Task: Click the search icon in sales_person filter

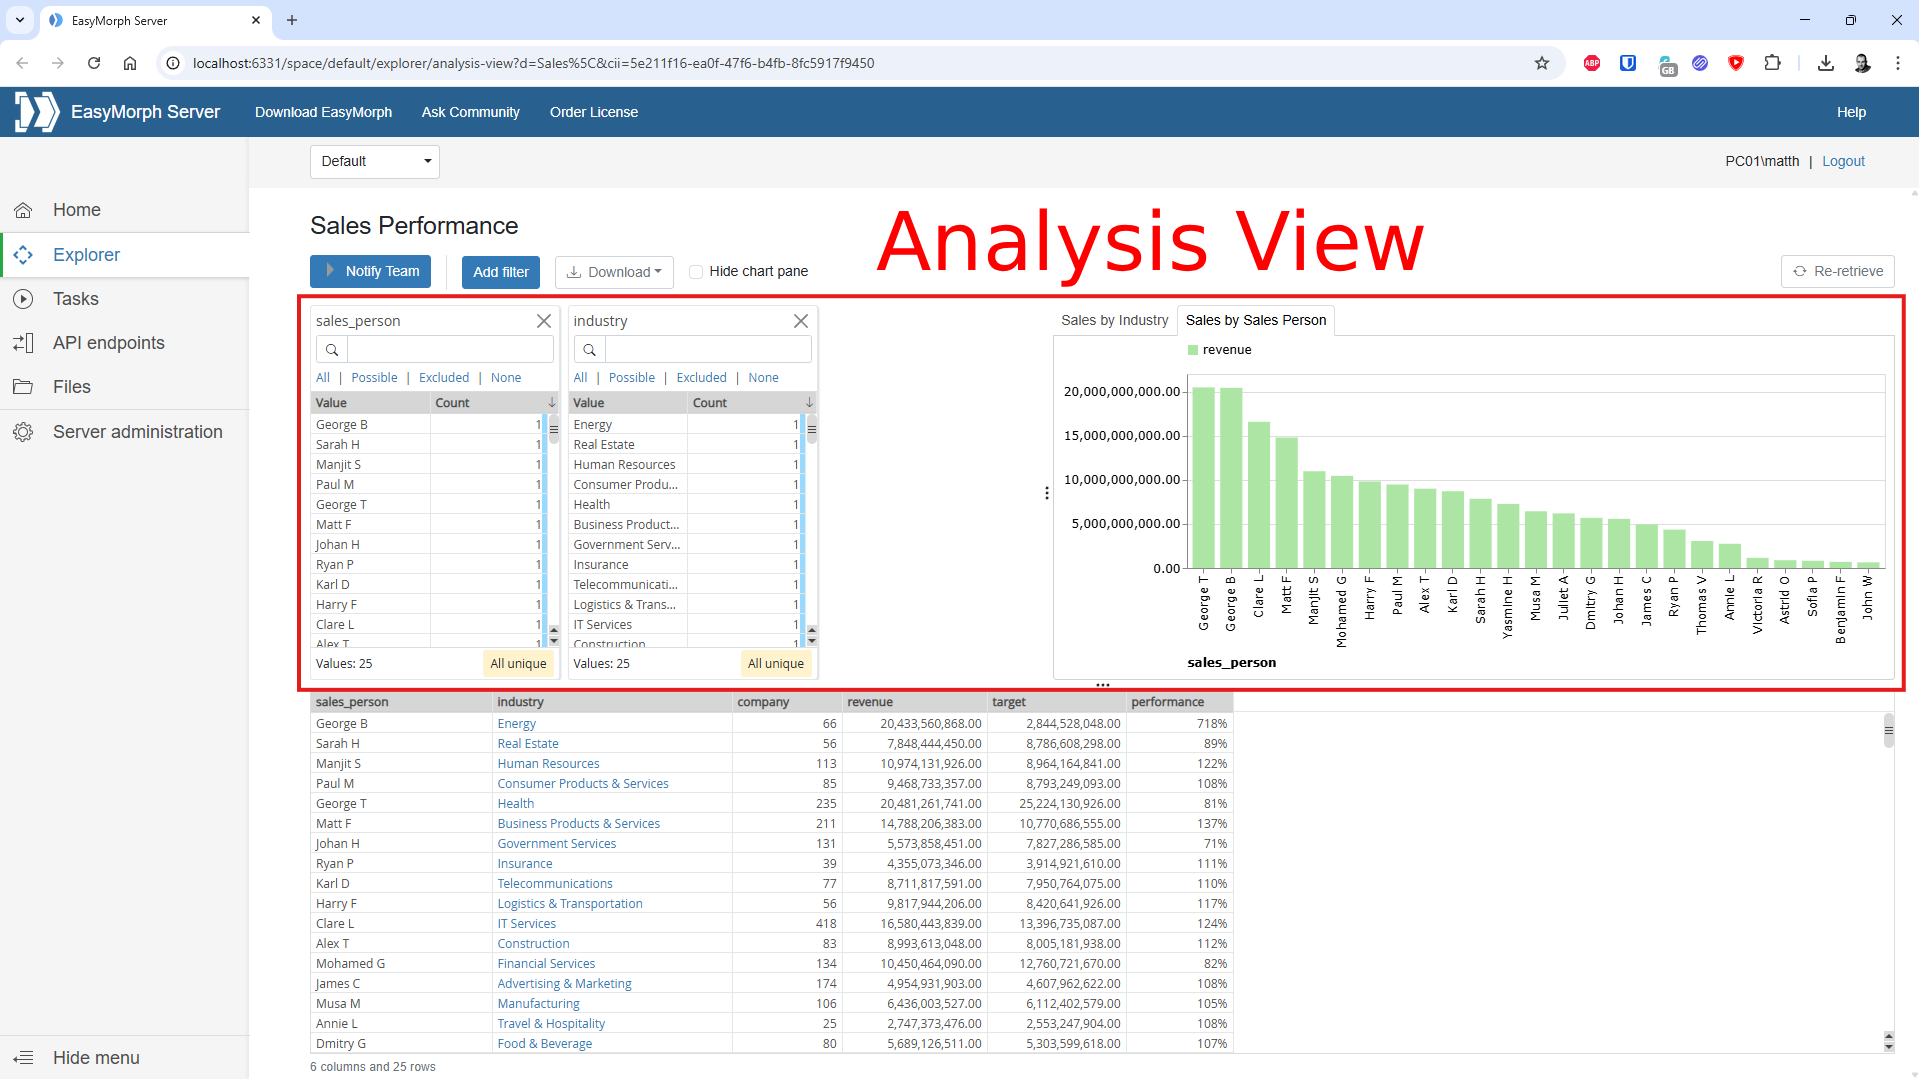Action: point(332,349)
